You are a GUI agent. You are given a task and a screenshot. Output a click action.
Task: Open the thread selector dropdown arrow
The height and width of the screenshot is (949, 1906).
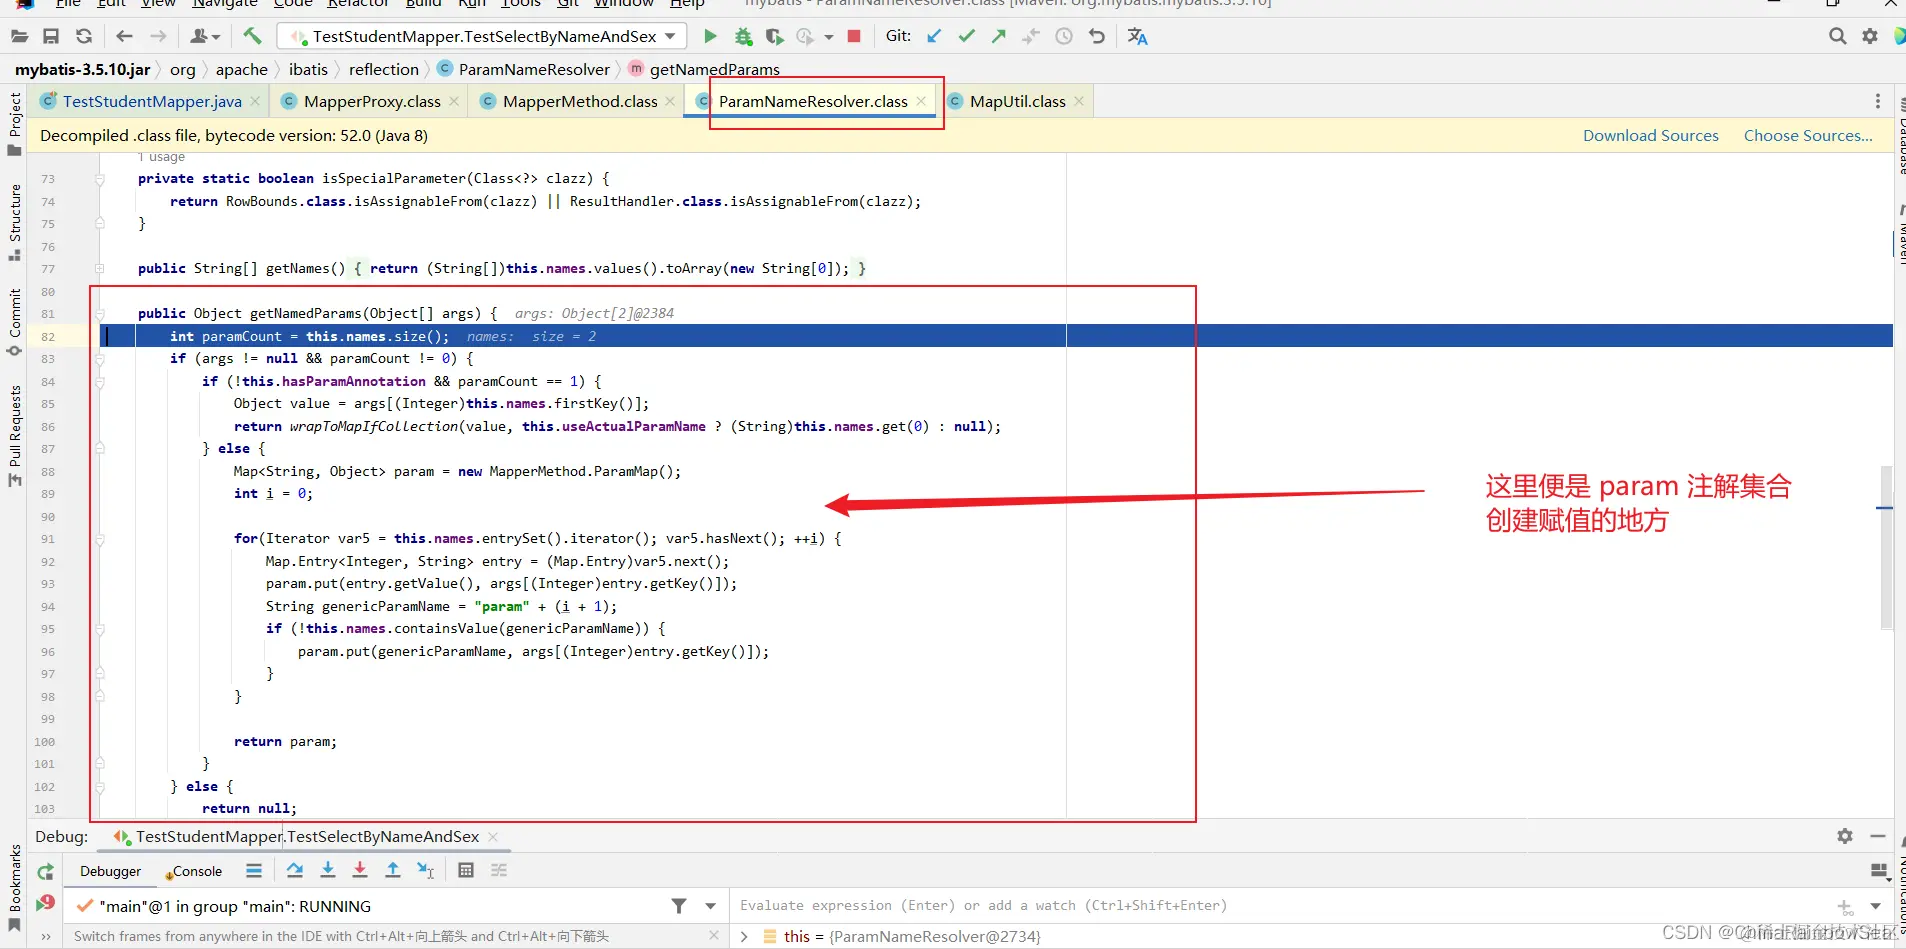[711, 906]
